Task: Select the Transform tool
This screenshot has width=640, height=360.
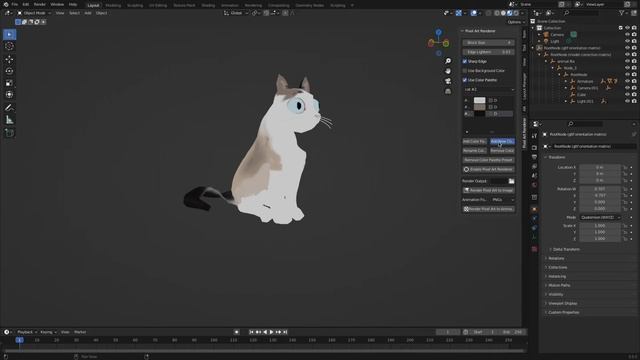Action: point(9,95)
